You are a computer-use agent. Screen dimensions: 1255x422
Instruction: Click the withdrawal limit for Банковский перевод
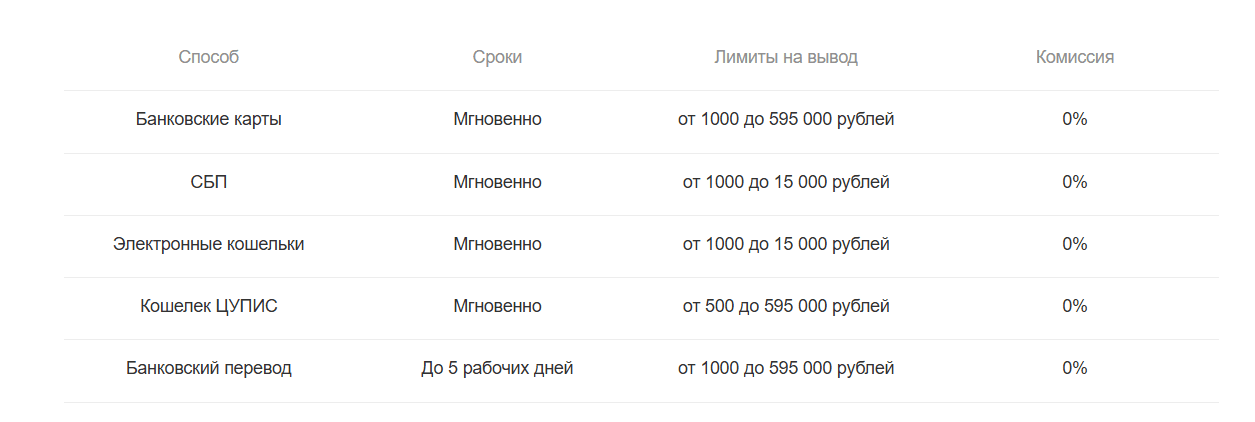point(786,368)
